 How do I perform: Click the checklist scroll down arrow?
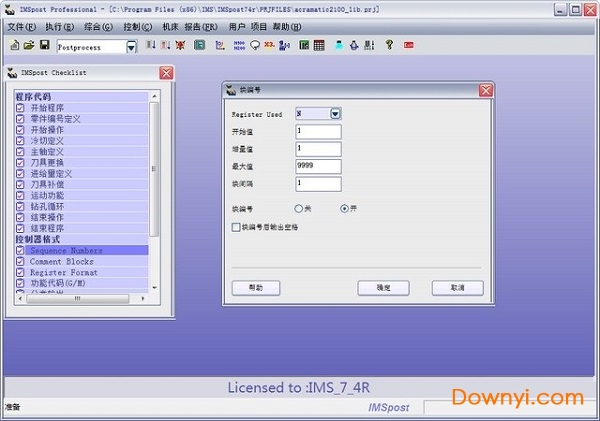tap(155, 287)
